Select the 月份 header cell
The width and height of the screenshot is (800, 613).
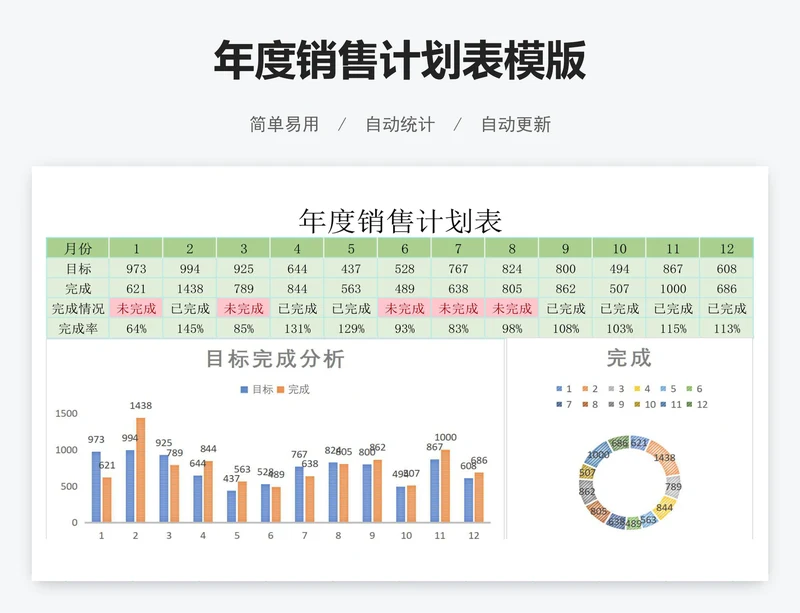tap(78, 248)
